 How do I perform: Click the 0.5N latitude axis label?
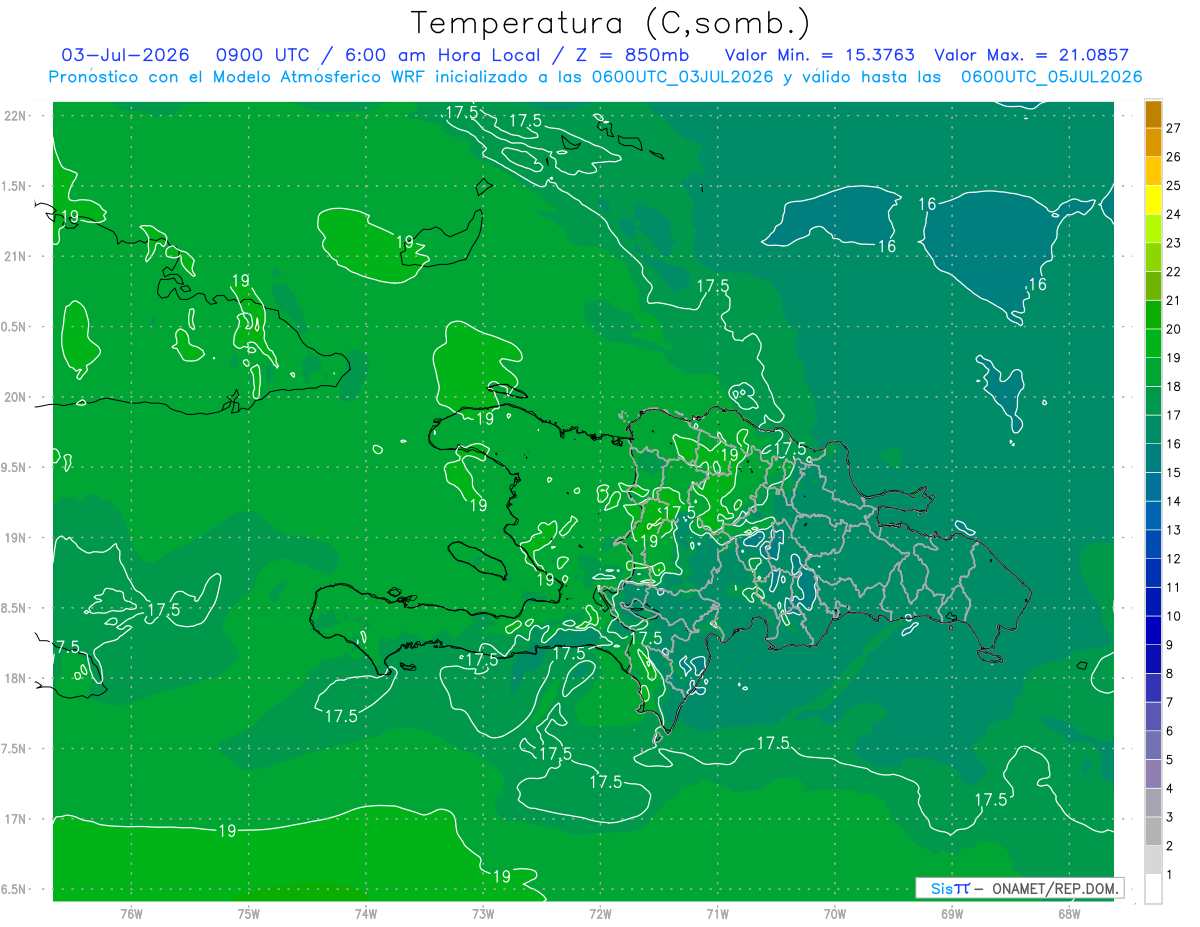coord(14,327)
